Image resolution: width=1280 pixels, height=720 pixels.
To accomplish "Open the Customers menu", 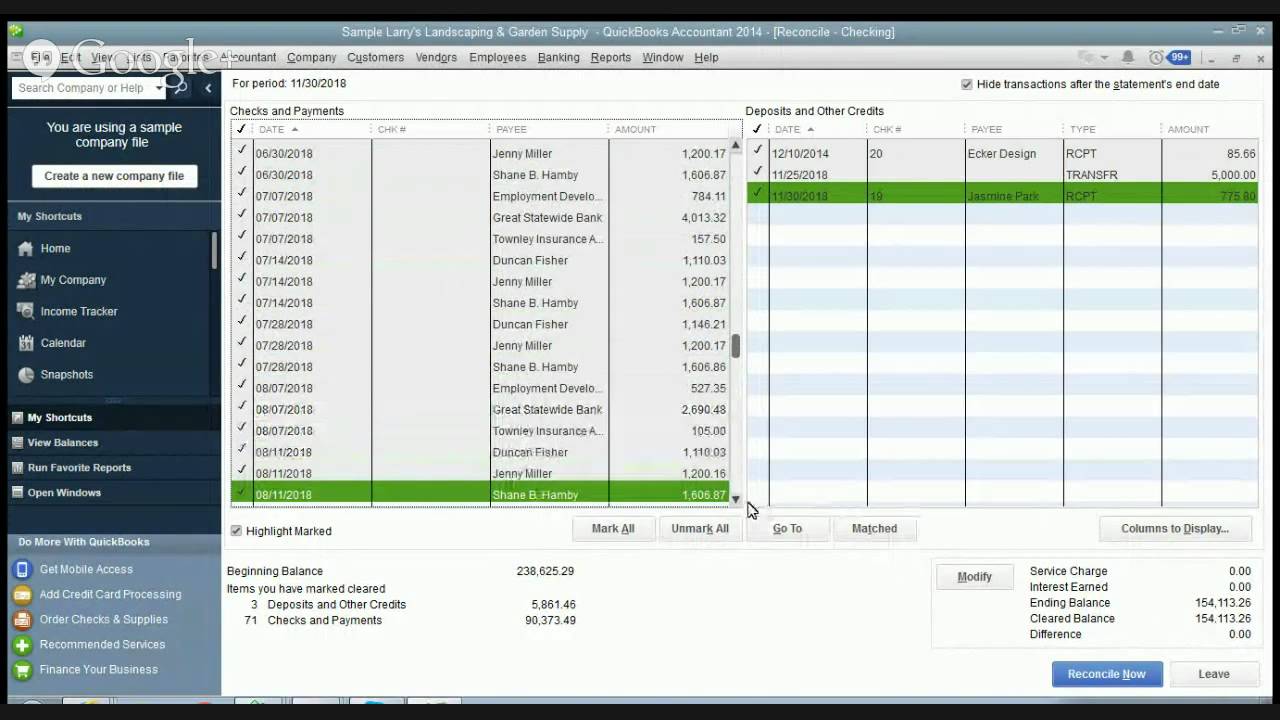I will point(375,58).
